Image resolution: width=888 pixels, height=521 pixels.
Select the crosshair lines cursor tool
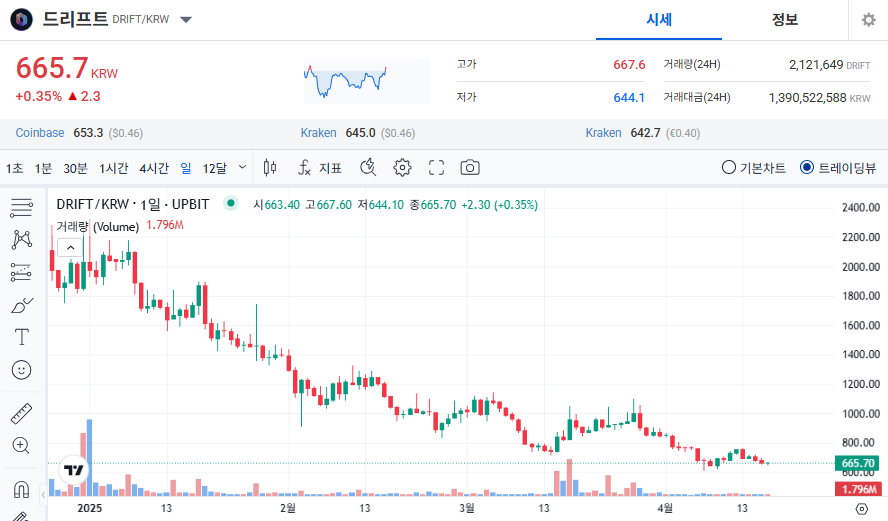(x=22, y=208)
